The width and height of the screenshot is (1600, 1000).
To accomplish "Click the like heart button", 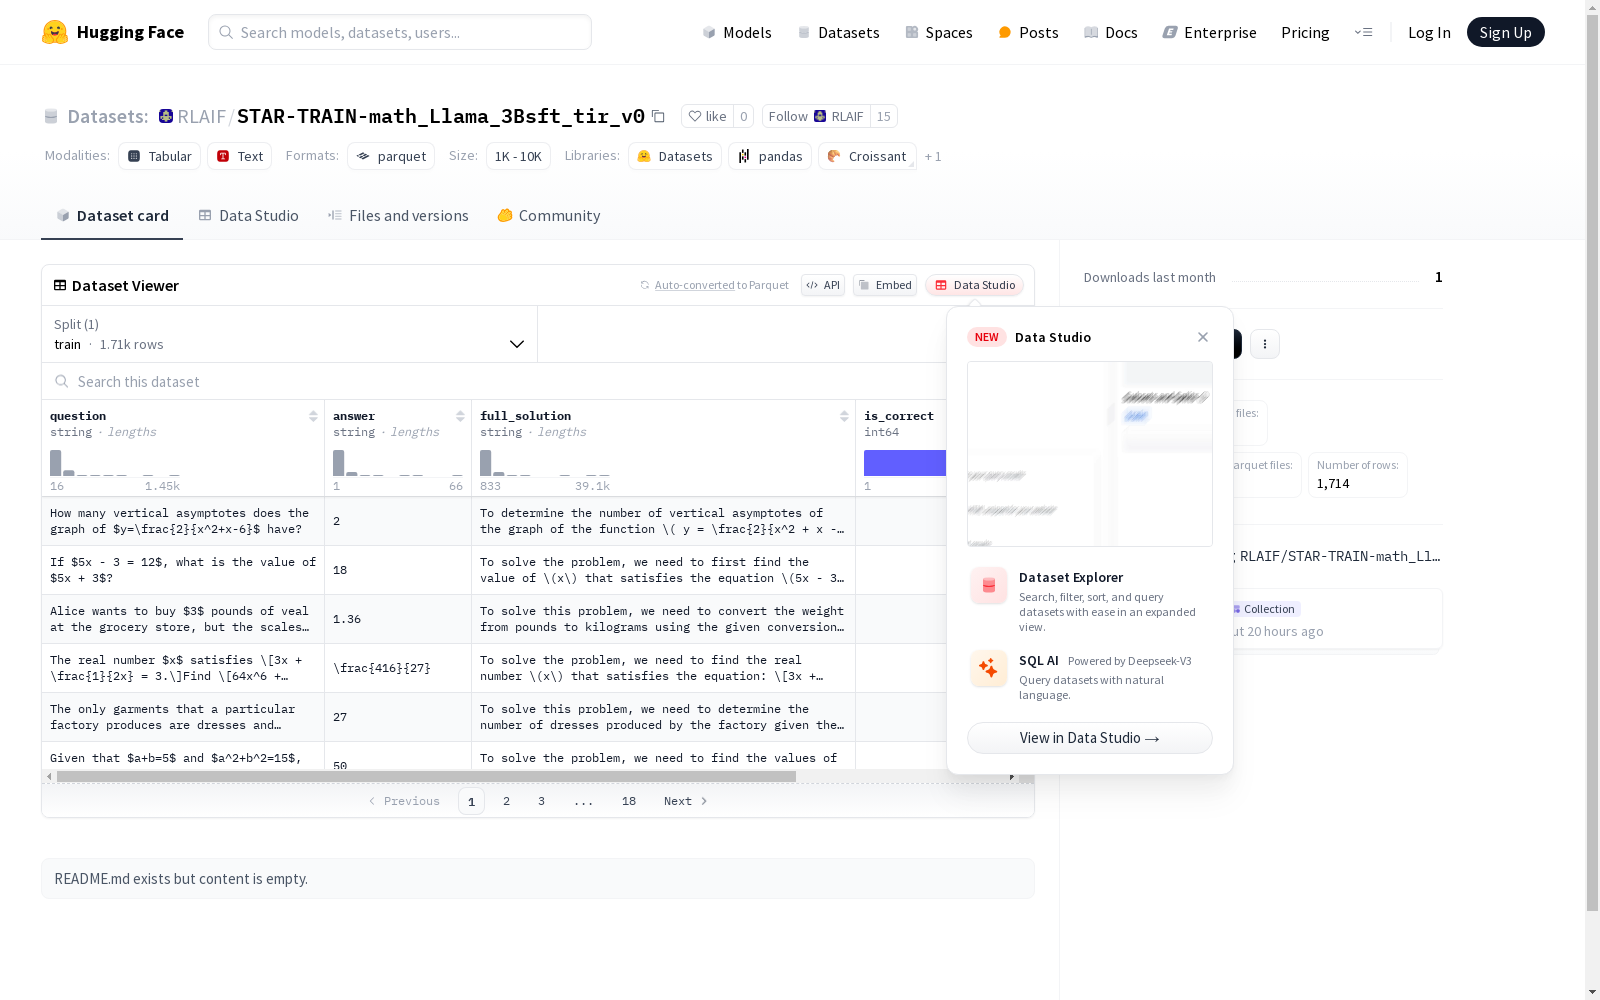I will [707, 116].
